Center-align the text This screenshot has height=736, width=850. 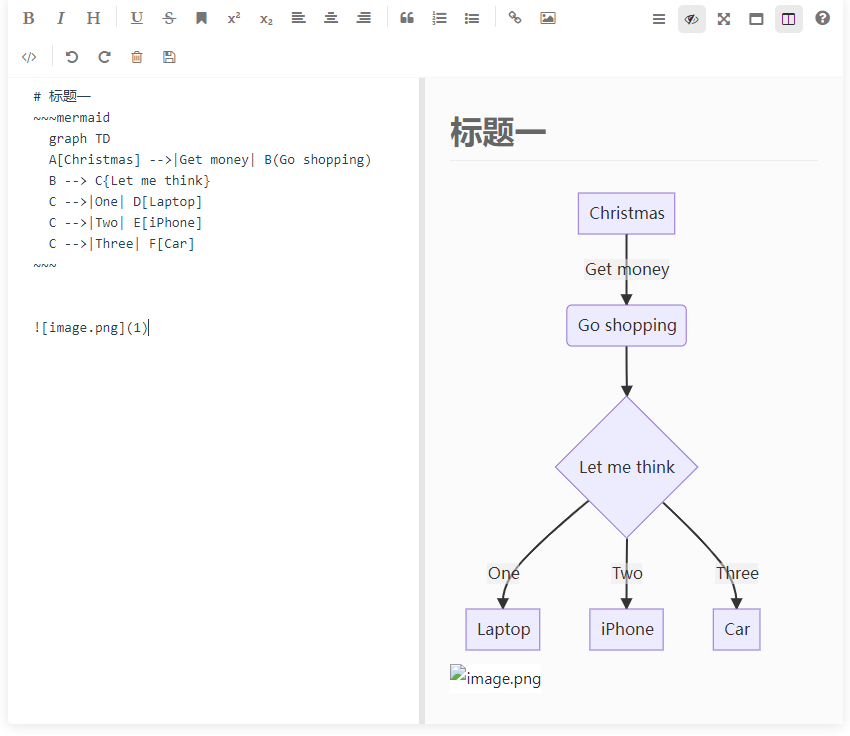click(x=331, y=18)
